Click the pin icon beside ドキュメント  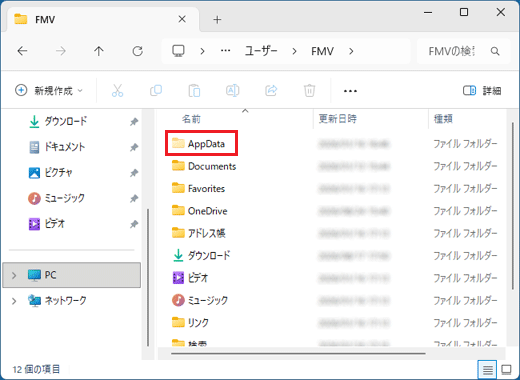(134, 147)
